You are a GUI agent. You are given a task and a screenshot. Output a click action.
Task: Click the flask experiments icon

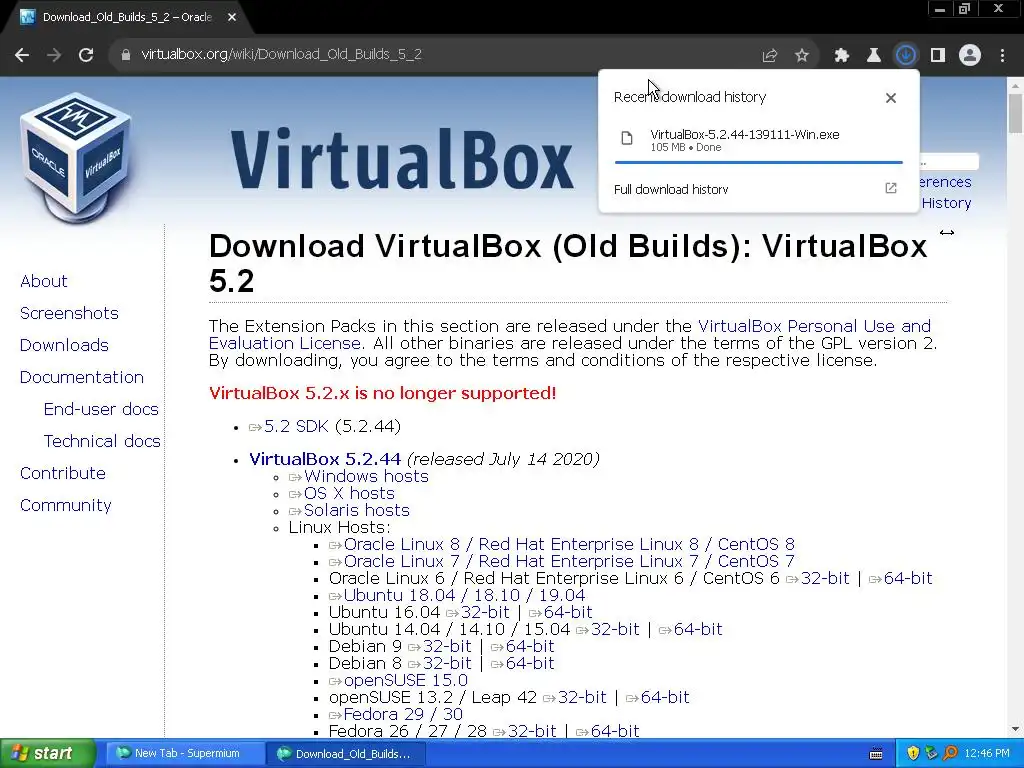[873, 56]
